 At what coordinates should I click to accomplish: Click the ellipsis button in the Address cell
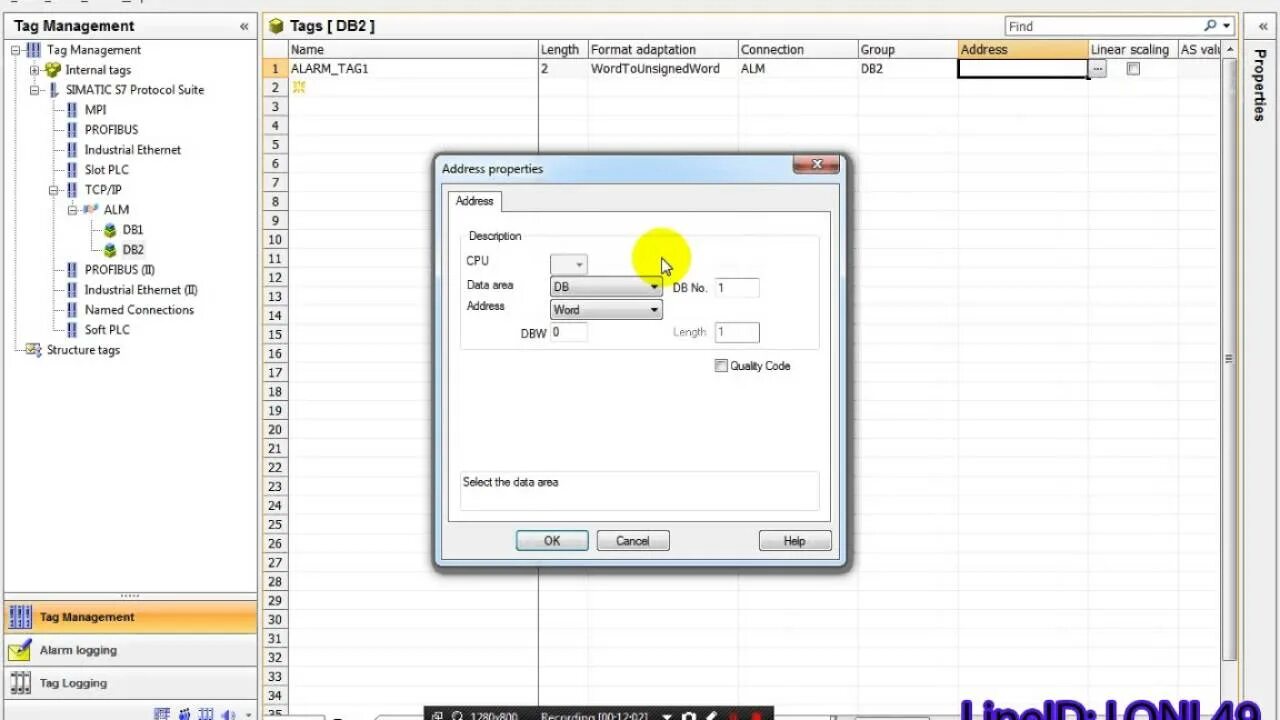pyautogui.click(x=1097, y=69)
